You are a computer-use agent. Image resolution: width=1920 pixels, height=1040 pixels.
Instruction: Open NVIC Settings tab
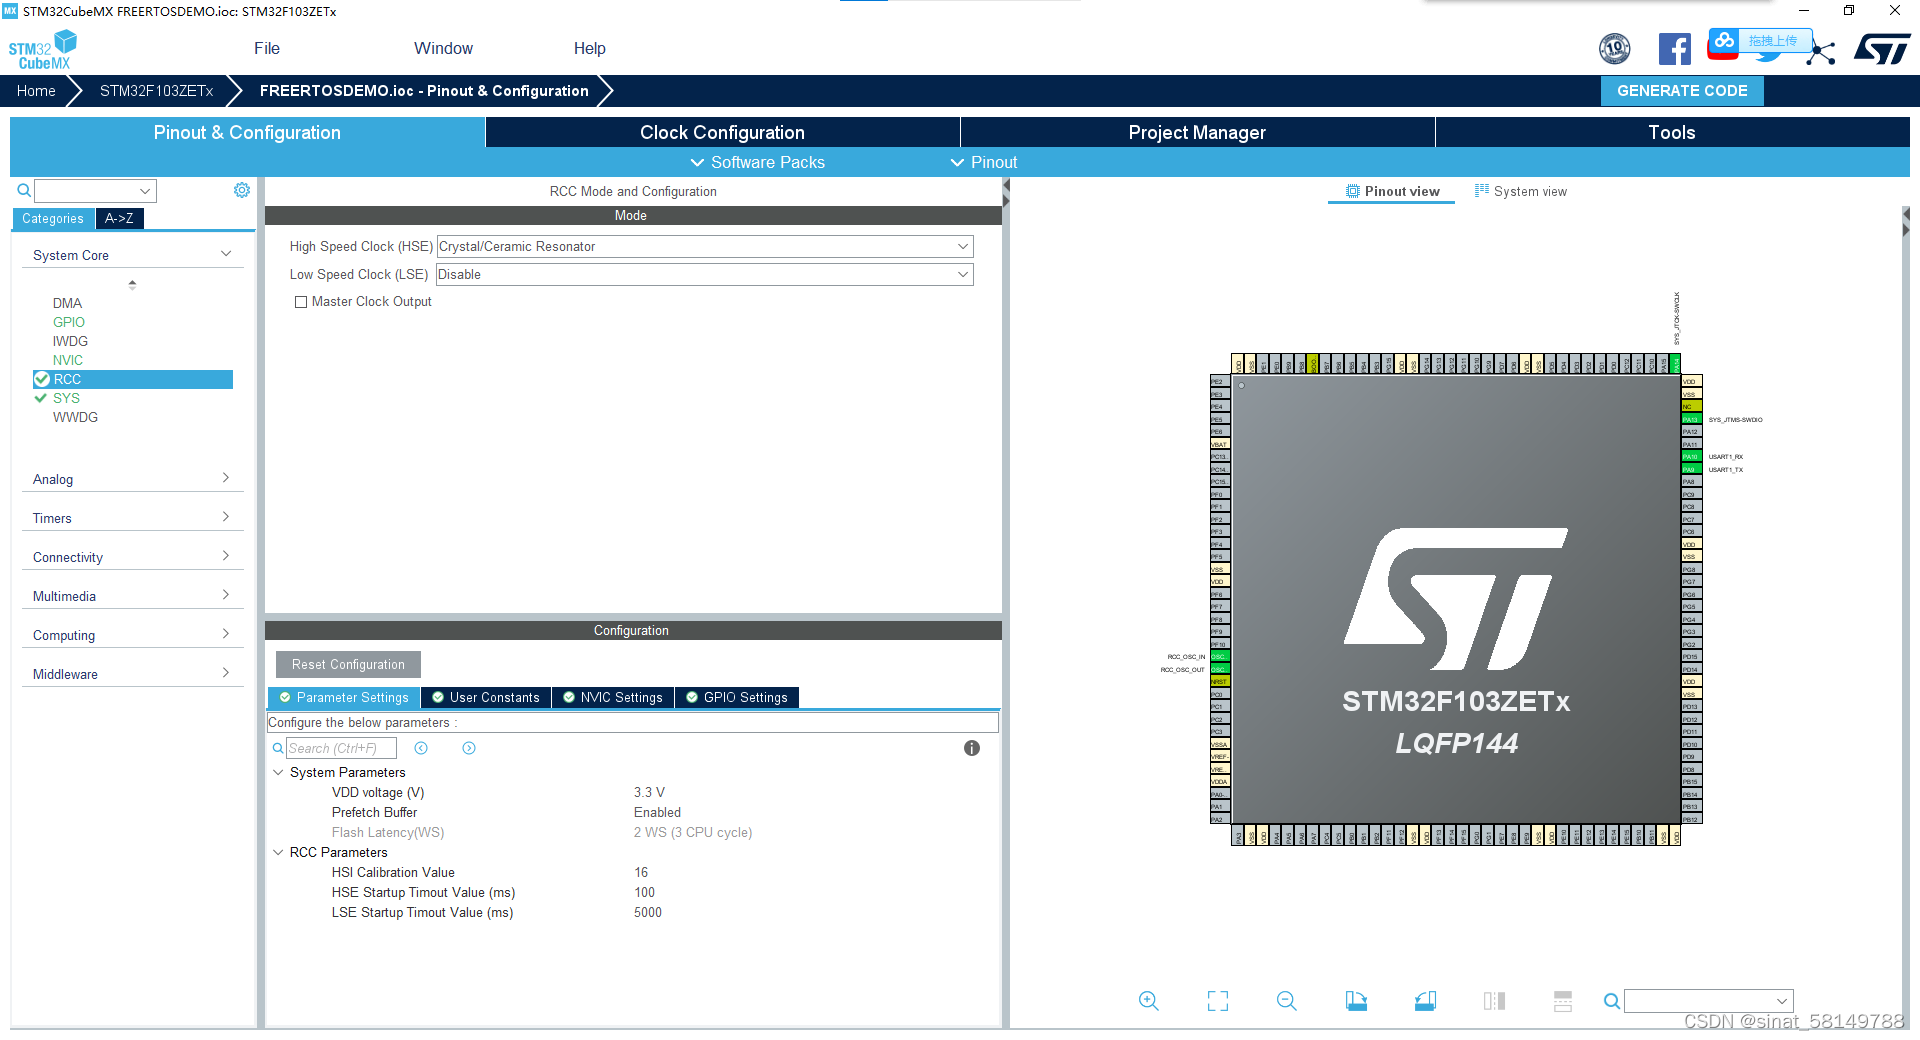613,697
